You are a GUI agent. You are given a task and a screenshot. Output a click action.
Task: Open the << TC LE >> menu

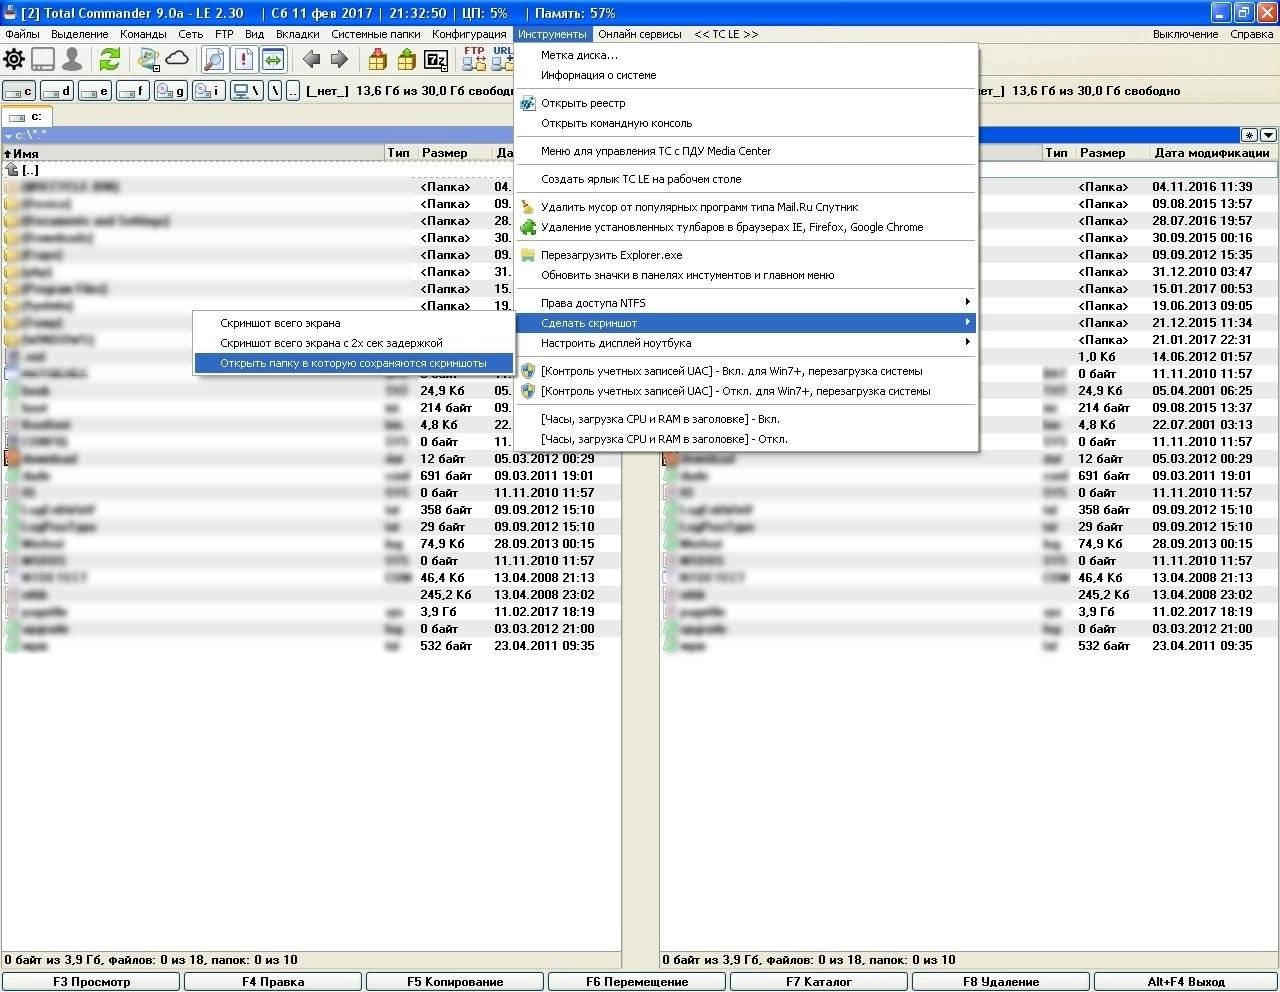click(726, 34)
